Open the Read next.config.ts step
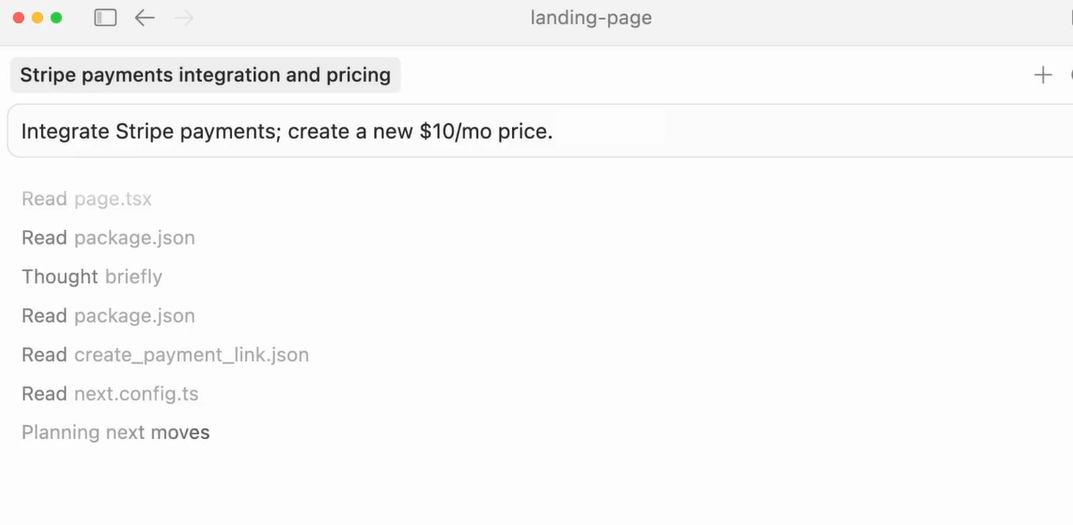This screenshot has height=525, width=1073. click(110, 394)
